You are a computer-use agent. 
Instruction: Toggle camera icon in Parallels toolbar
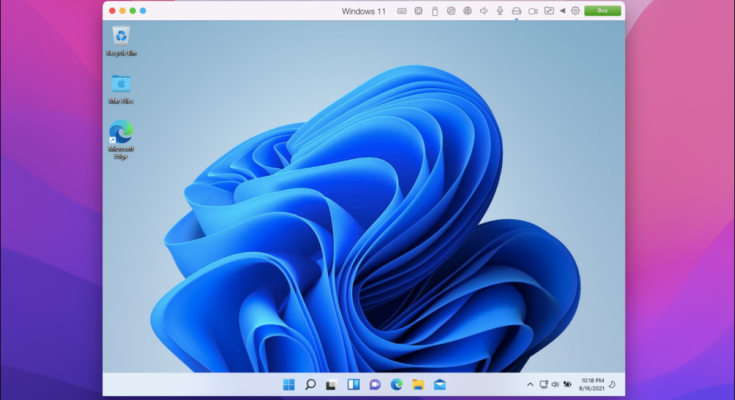tap(532, 11)
